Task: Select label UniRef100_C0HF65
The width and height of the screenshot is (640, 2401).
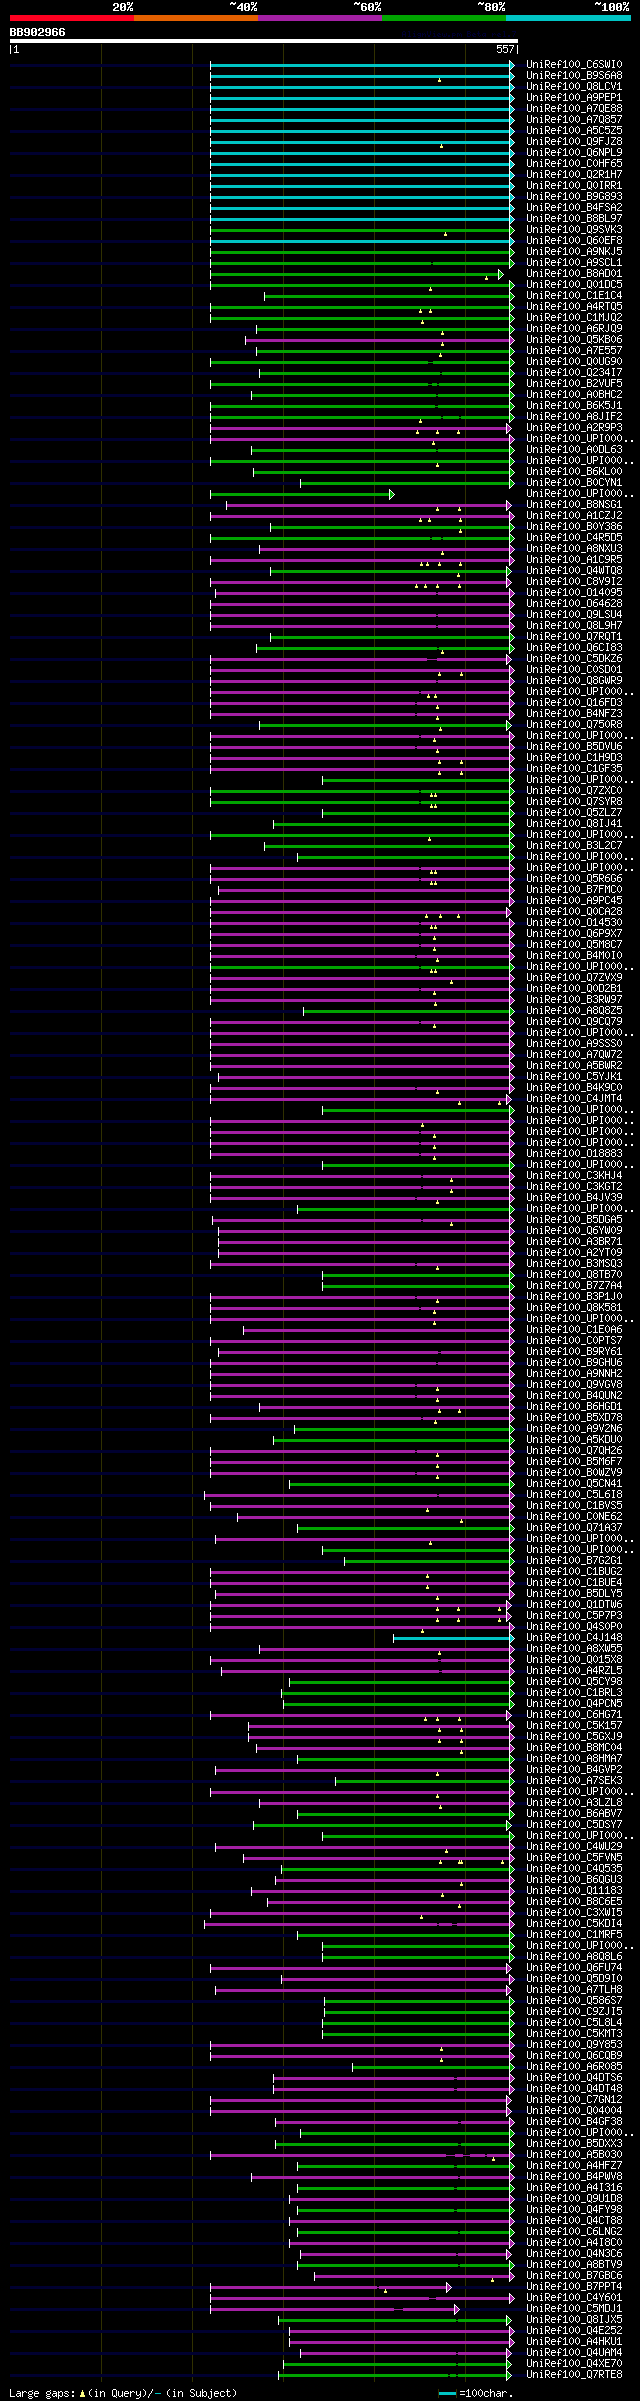Action: coord(574,164)
